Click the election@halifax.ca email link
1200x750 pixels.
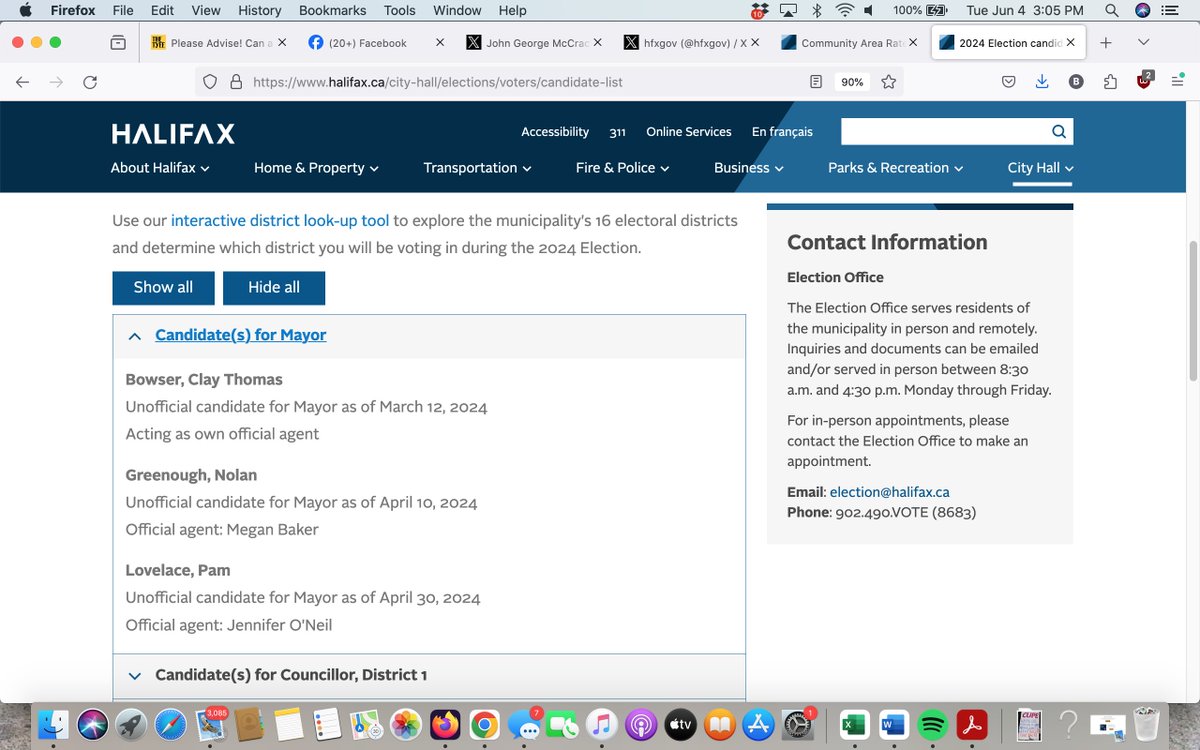[889, 492]
